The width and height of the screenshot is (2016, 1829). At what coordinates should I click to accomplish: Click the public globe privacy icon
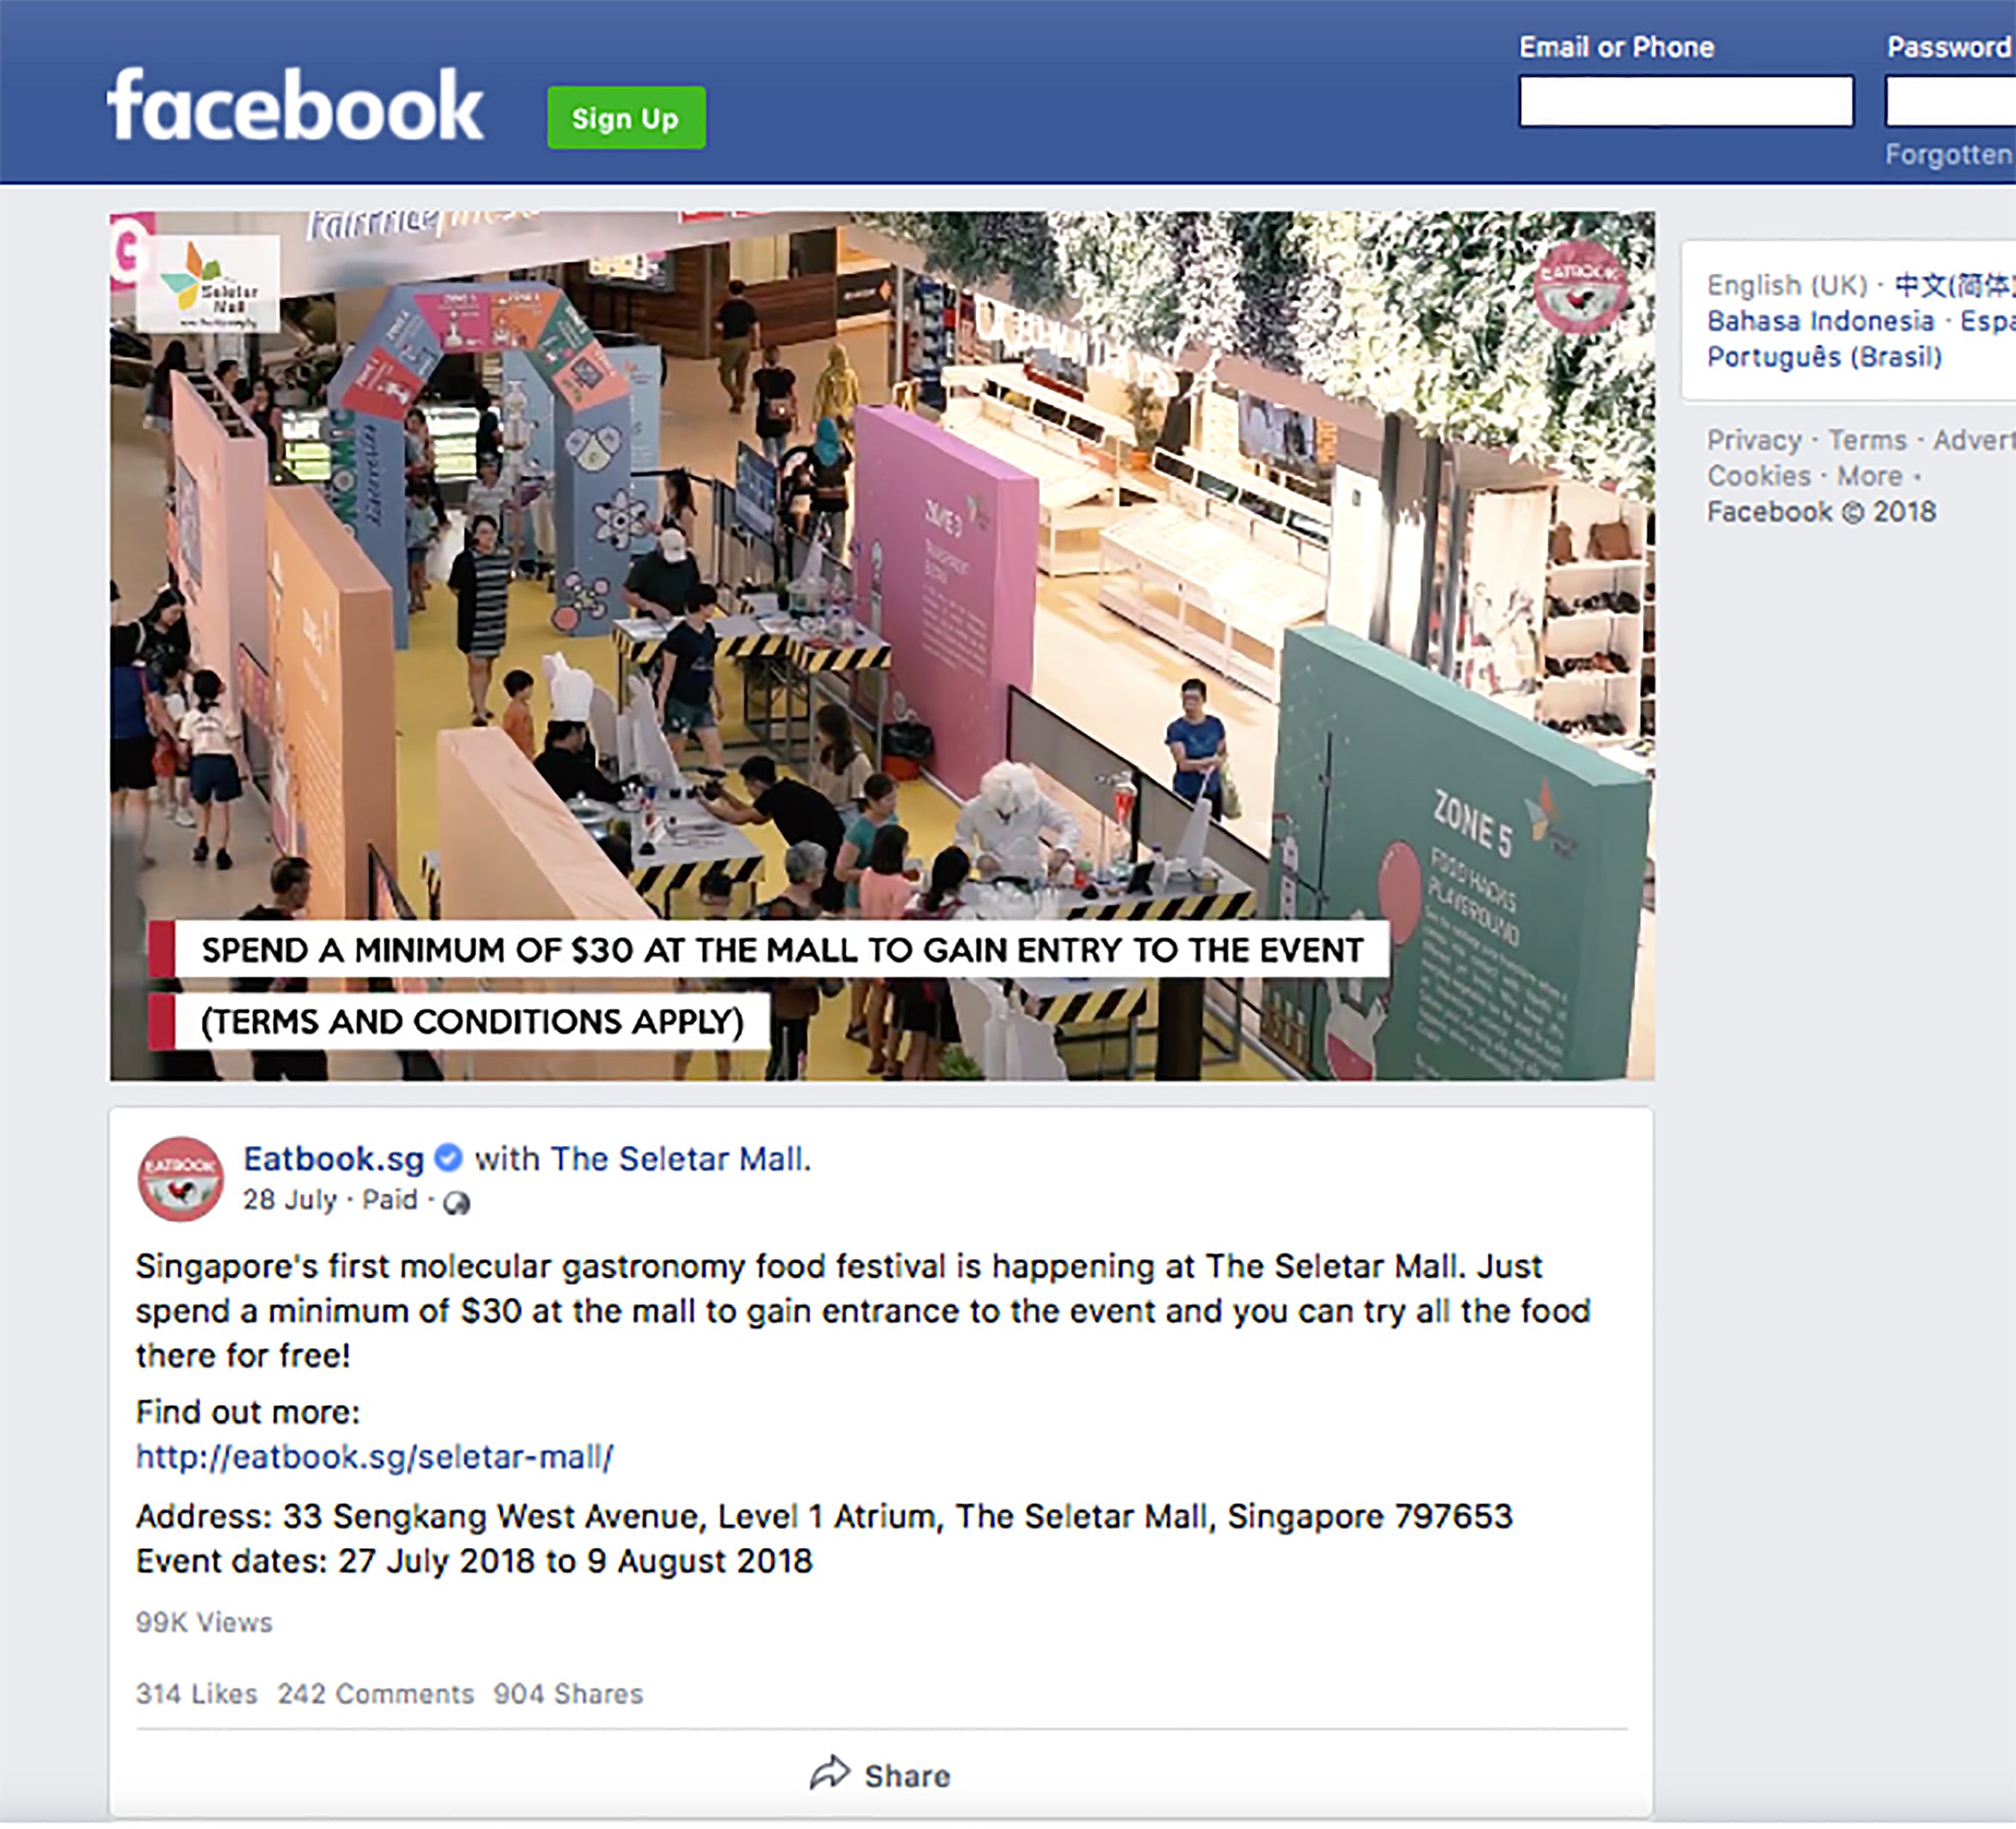(x=456, y=1202)
